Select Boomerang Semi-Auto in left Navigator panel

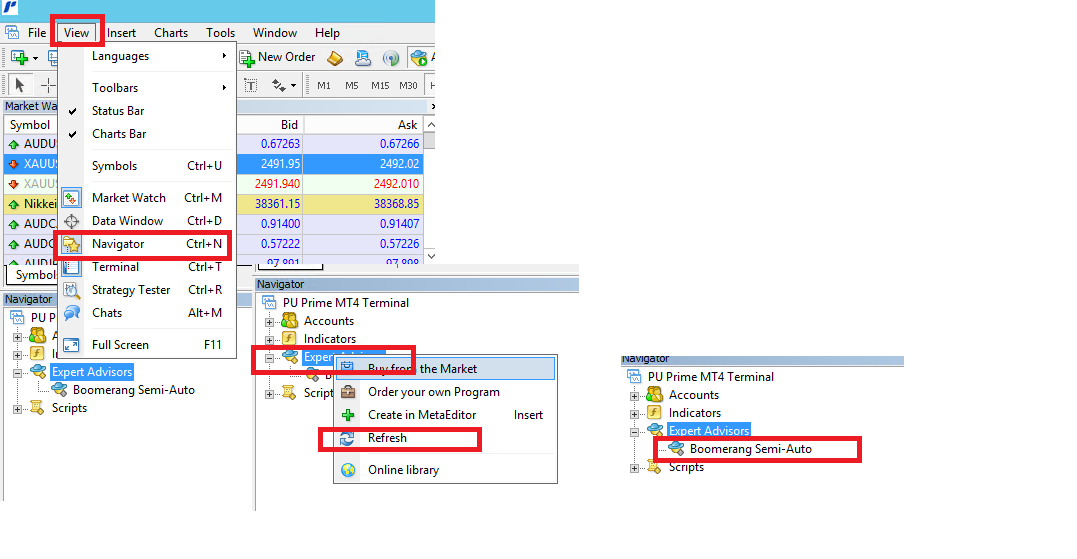point(133,390)
